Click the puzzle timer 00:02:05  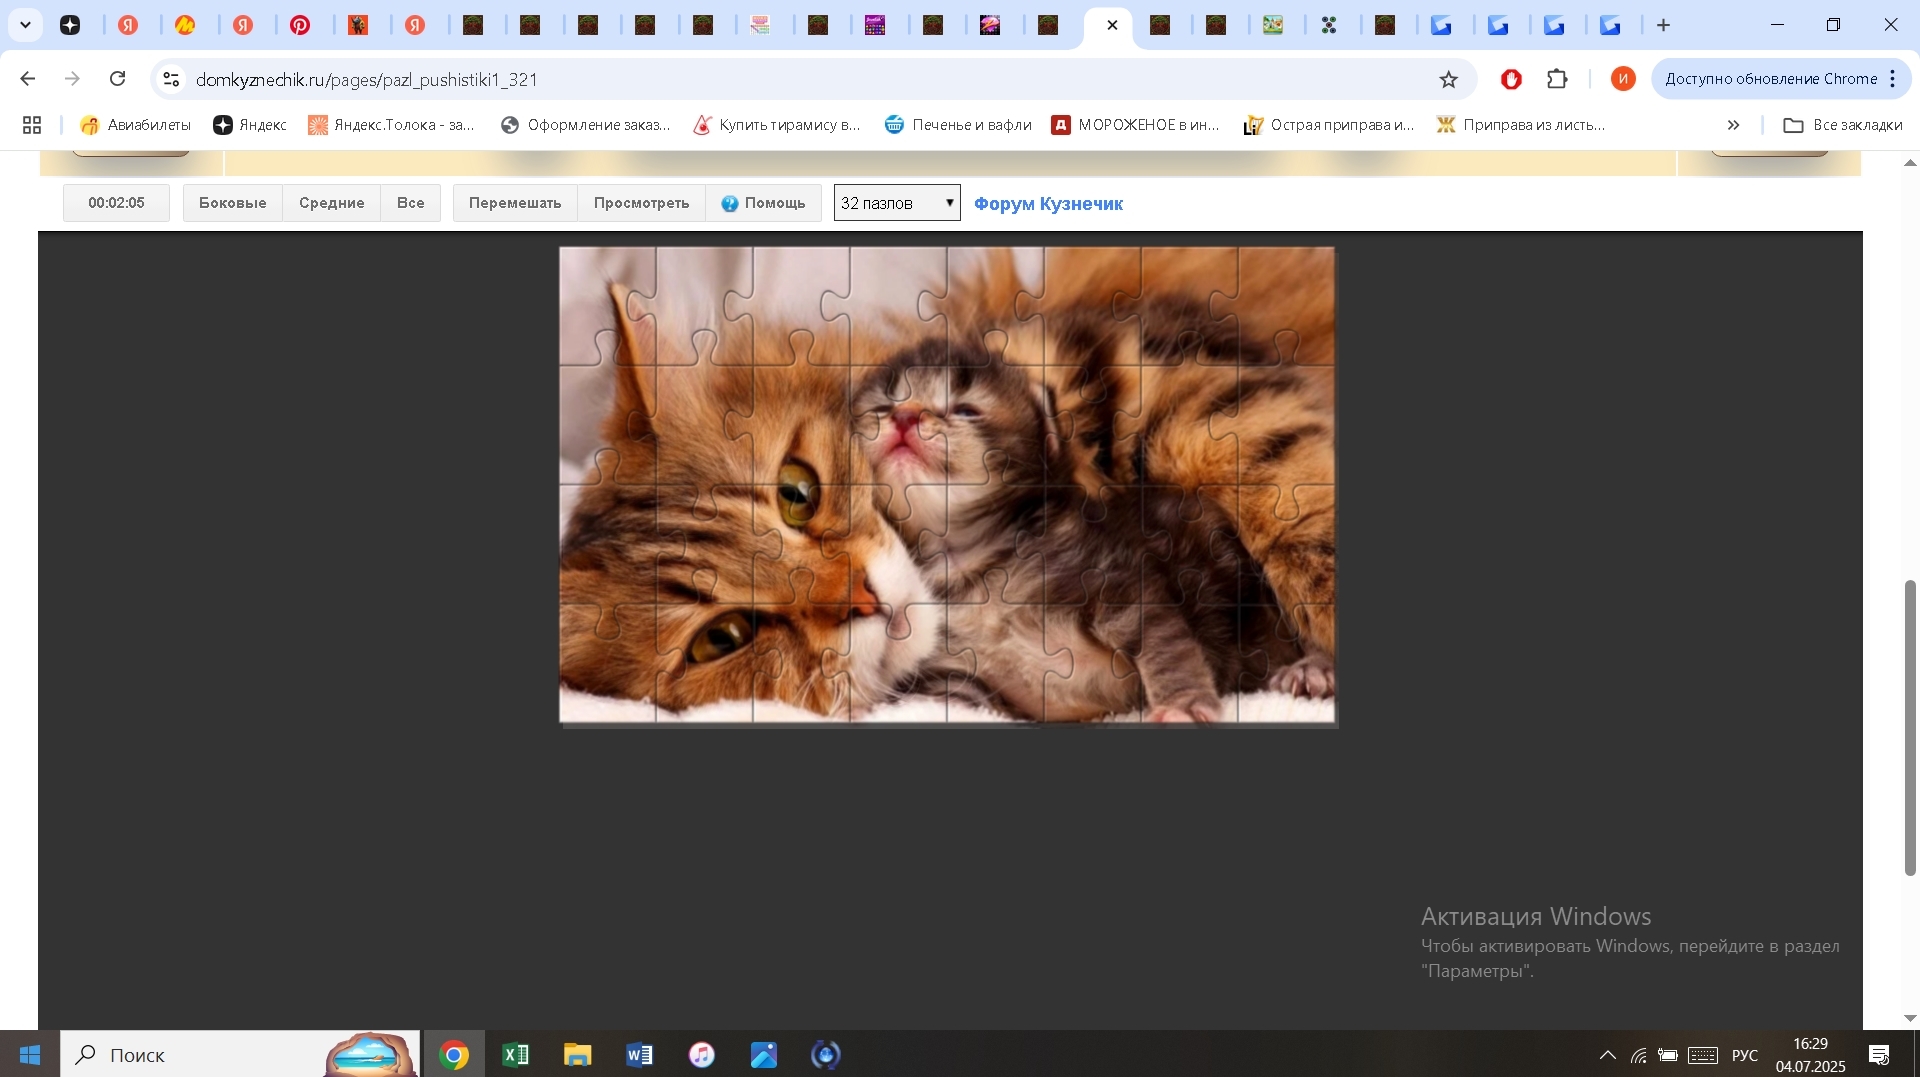coord(116,203)
